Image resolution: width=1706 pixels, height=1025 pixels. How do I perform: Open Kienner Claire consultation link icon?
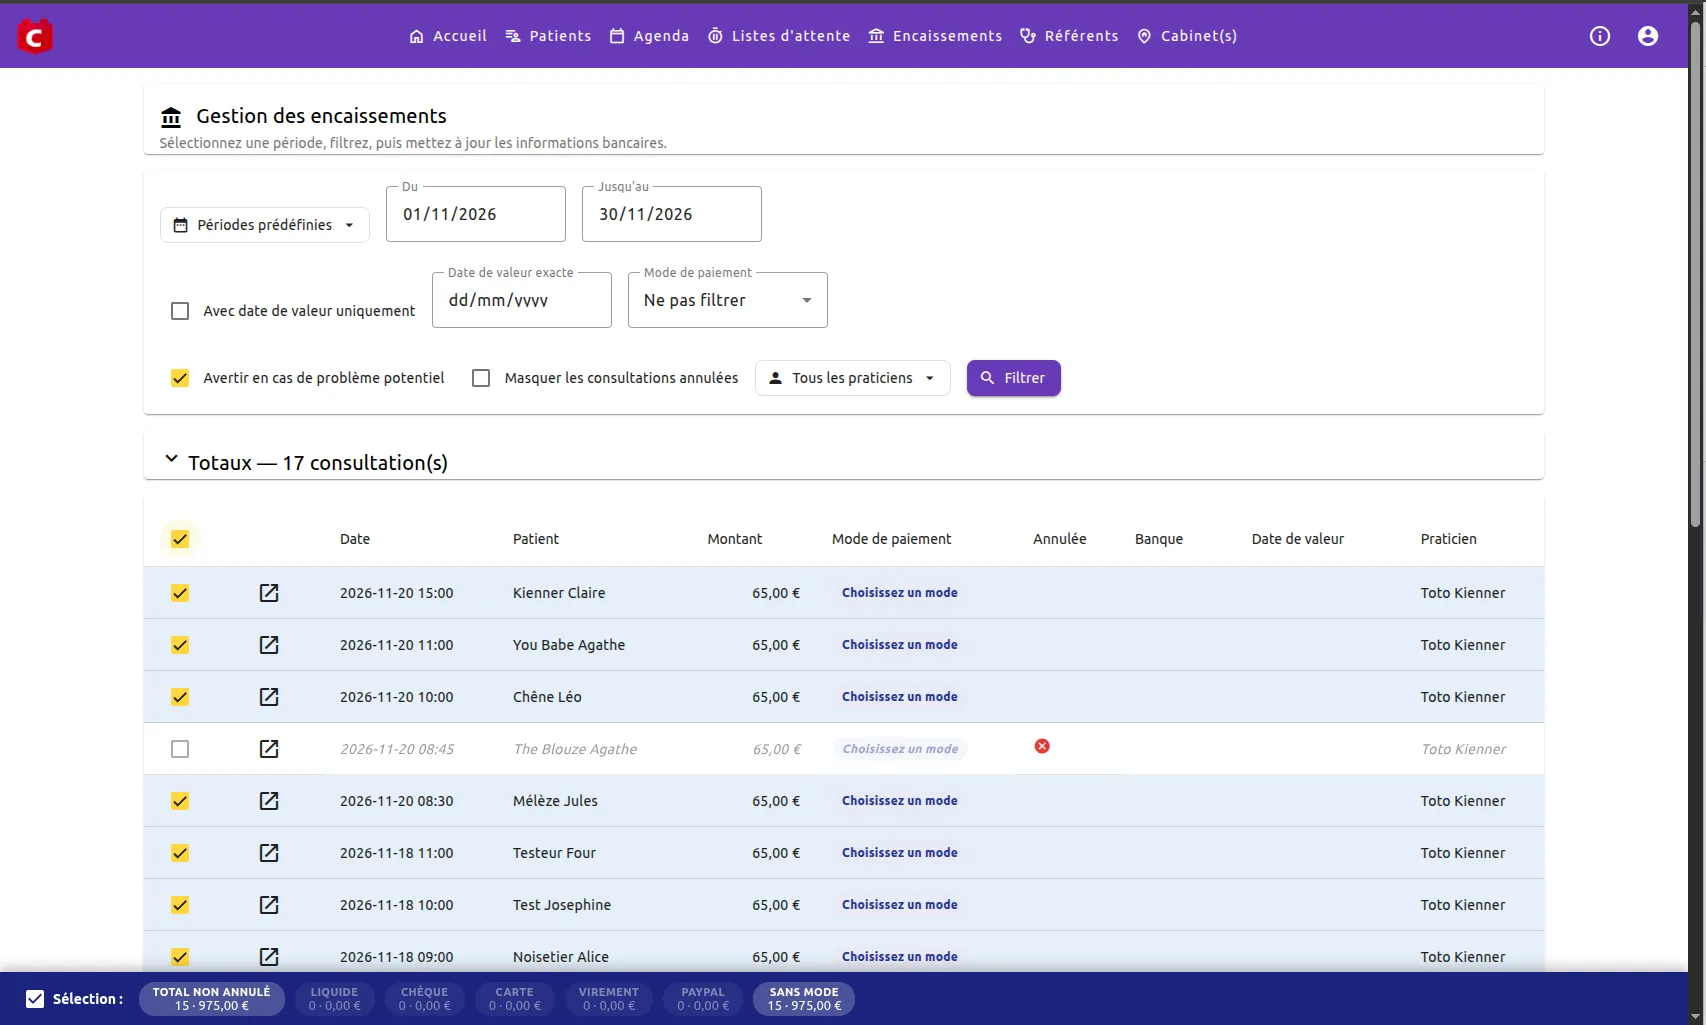pyautogui.click(x=269, y=593)
